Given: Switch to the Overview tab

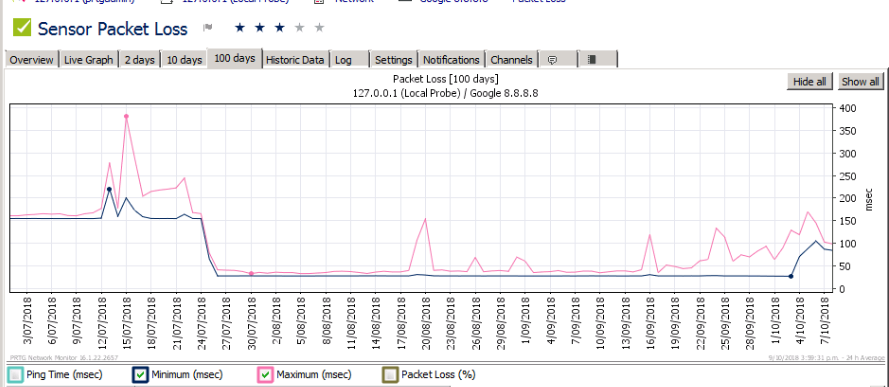Looking at the screenshot, I should tap(32, 59).
